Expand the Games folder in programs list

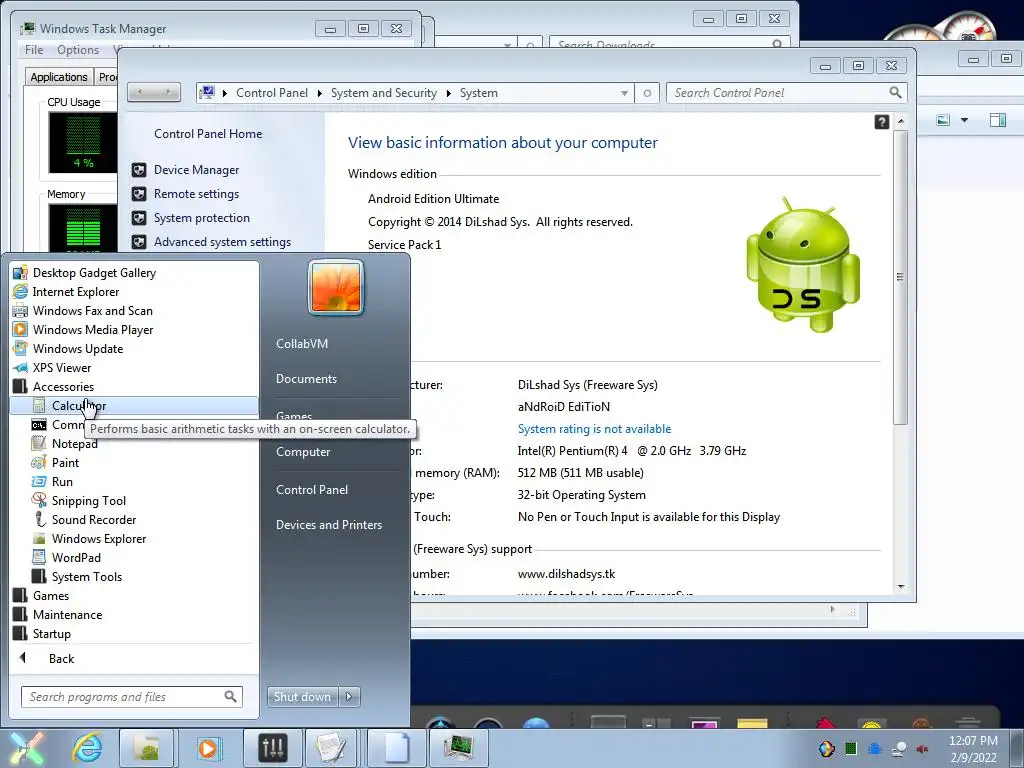pos(51,596)
